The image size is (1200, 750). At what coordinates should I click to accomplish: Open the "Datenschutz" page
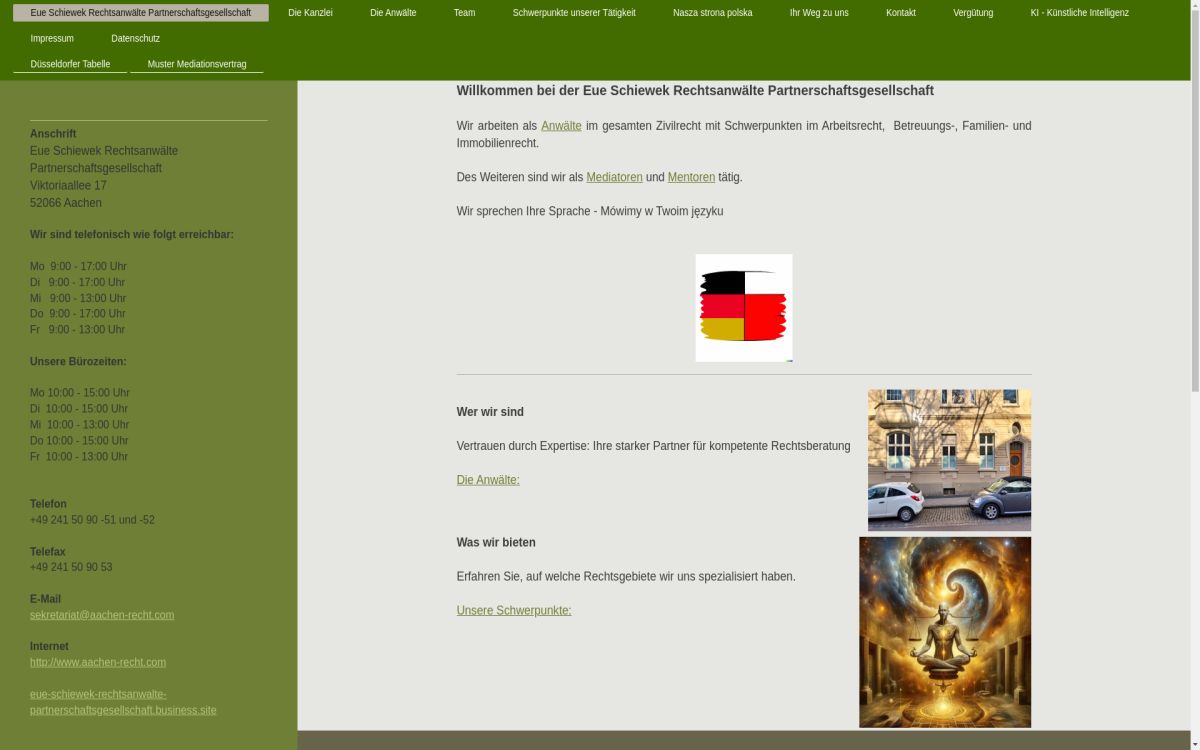tap(135, 38)
